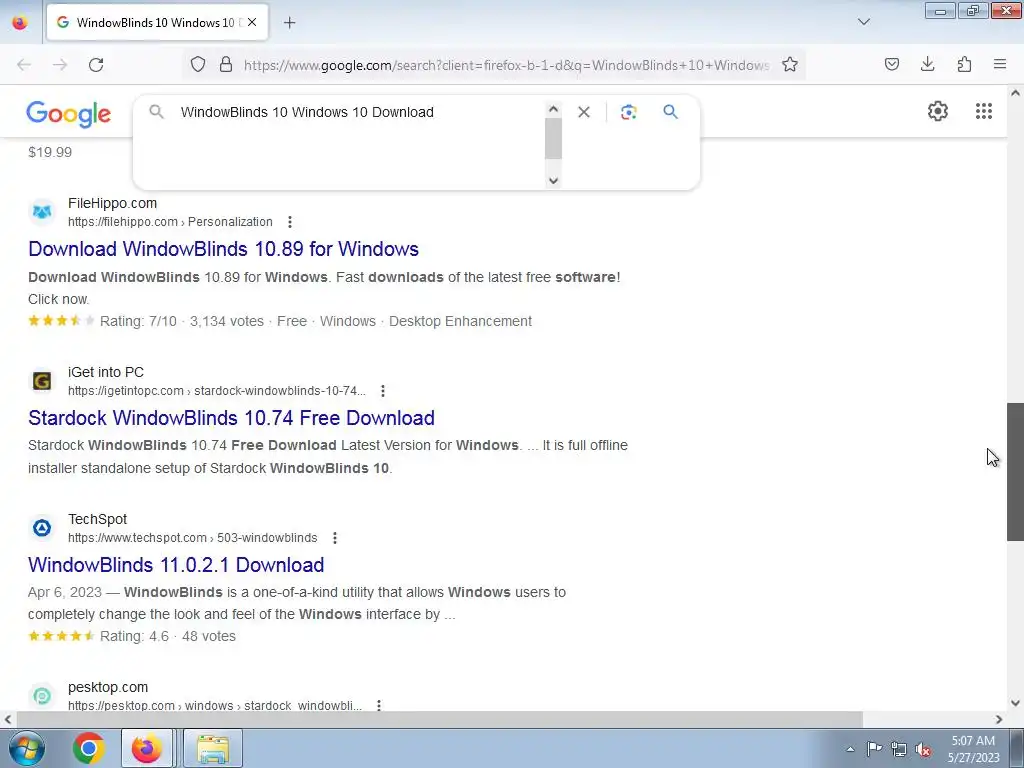Open the tracking protection shield icon
Viewport: 1024px width, 768px height.
click(198, 64)
